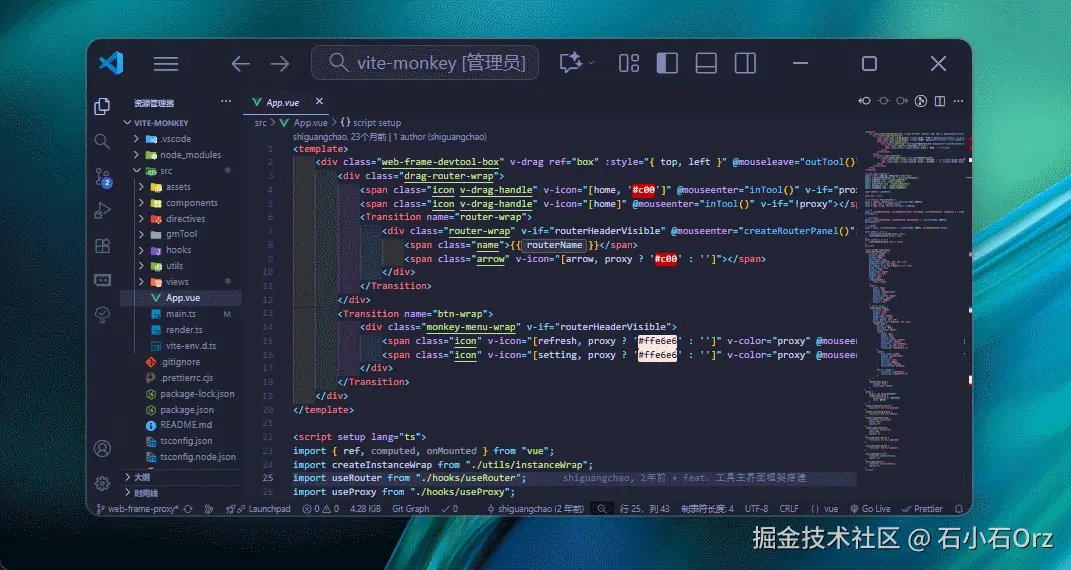Click the curved back-arrow revision icon in the editor toolbar
1071x570 pixels.
[x=864, y=101]
